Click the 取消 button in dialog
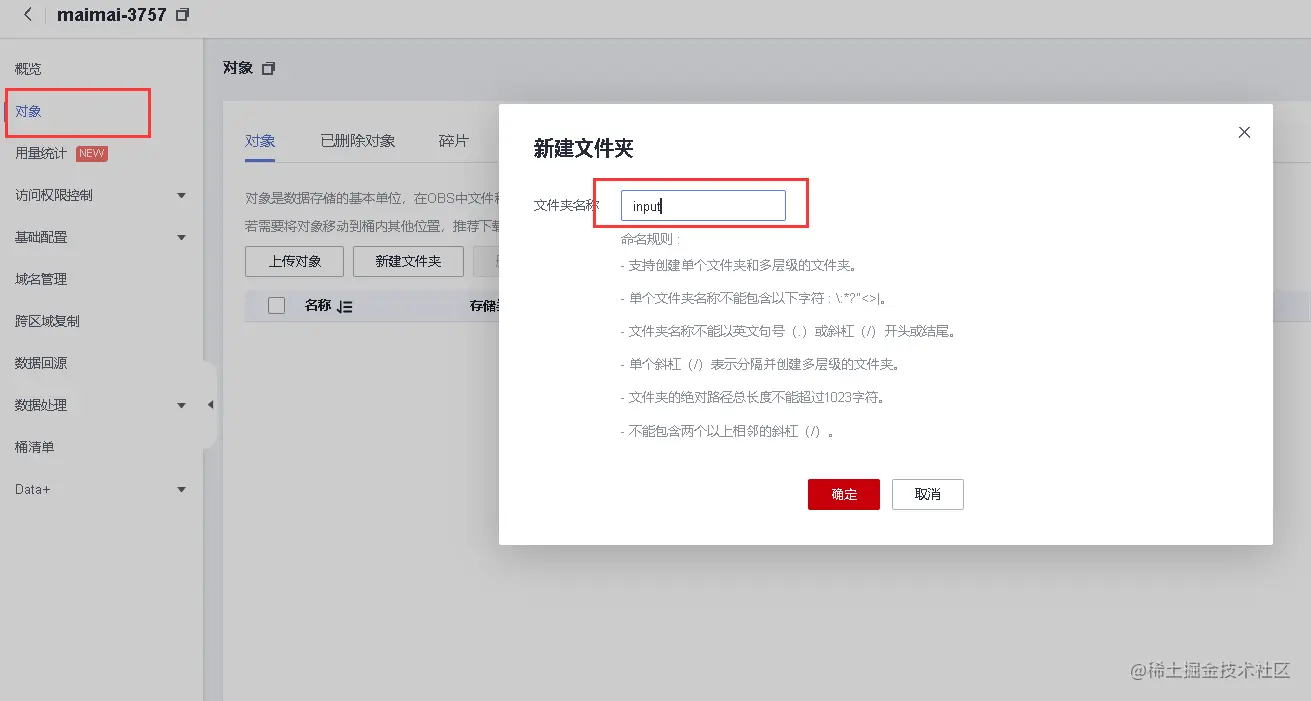The width and height of the screenshot is (1311, 701). (x=928, y=494)
